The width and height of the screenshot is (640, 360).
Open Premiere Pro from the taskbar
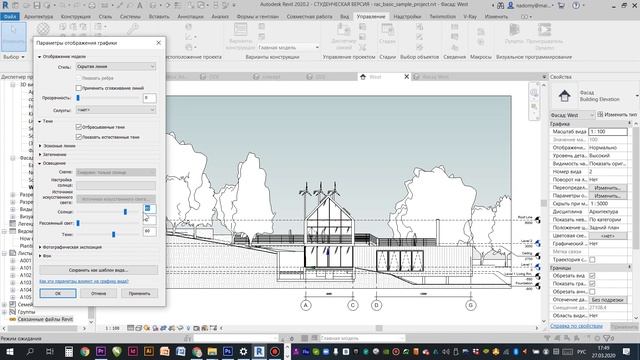[101, 351]
